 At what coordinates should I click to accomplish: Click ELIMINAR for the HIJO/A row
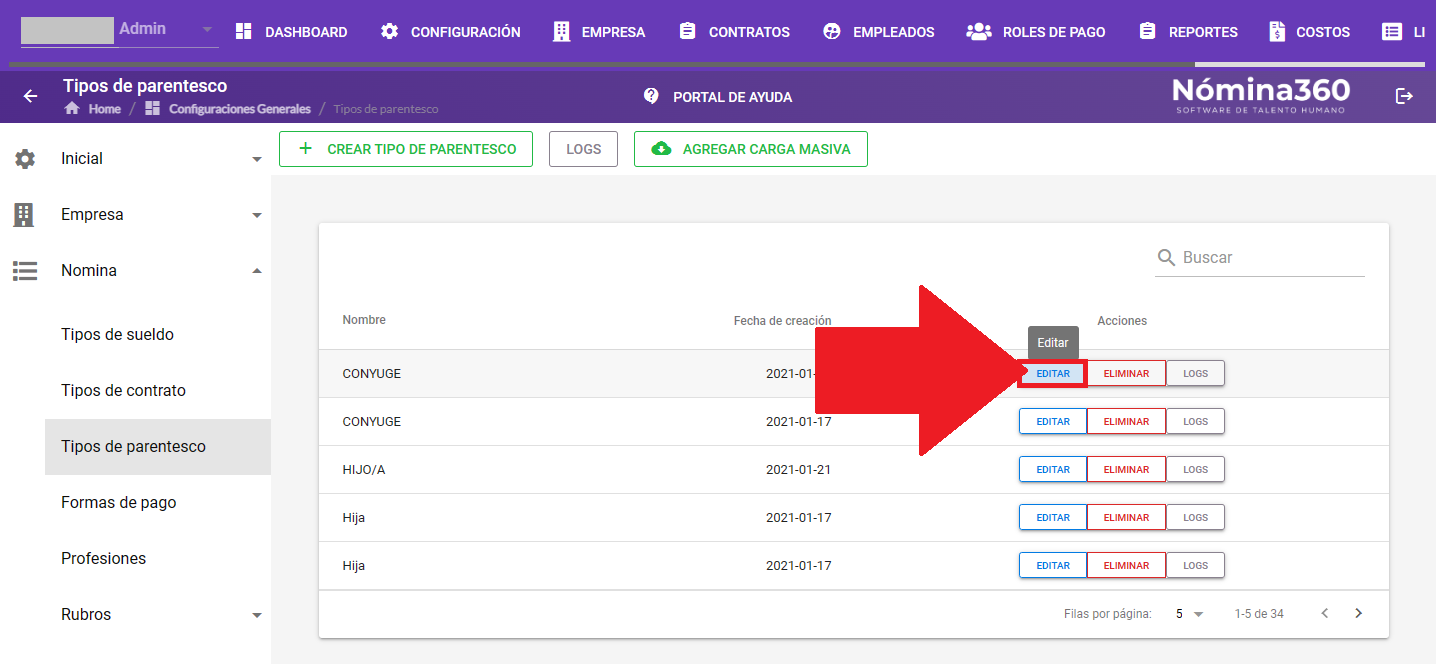click(x=1126, y=470)
